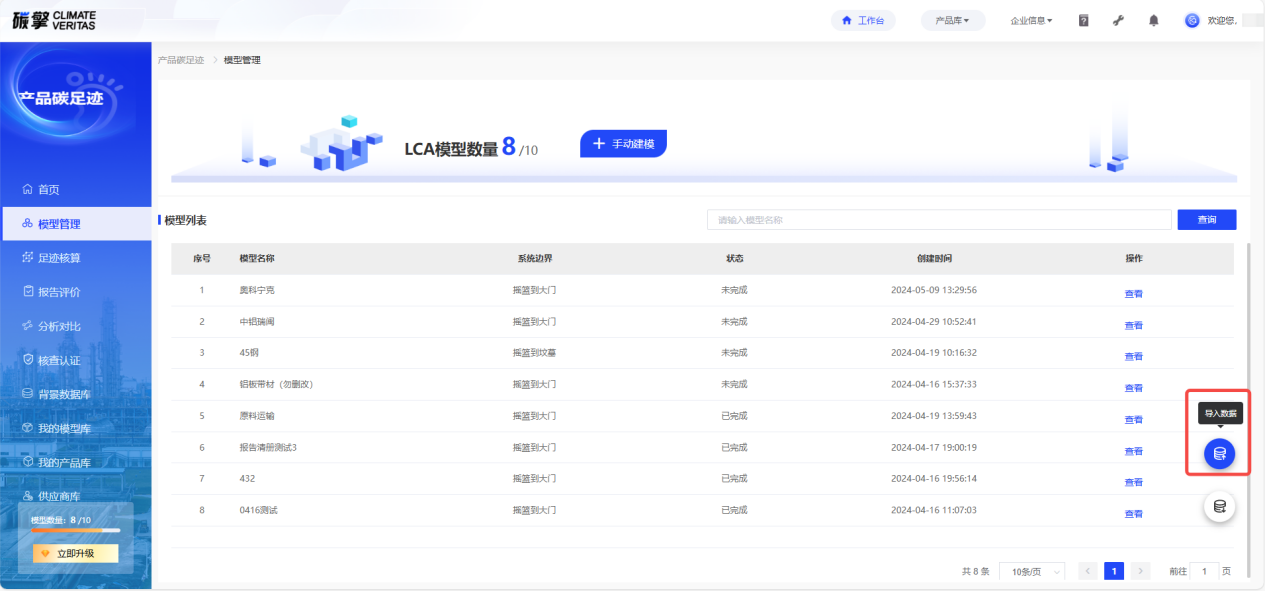The height and width of the screenshot is (591, 1265).
Task: Click 查看 link for 奥科宁克
Action: click(x=1133, y=293)
